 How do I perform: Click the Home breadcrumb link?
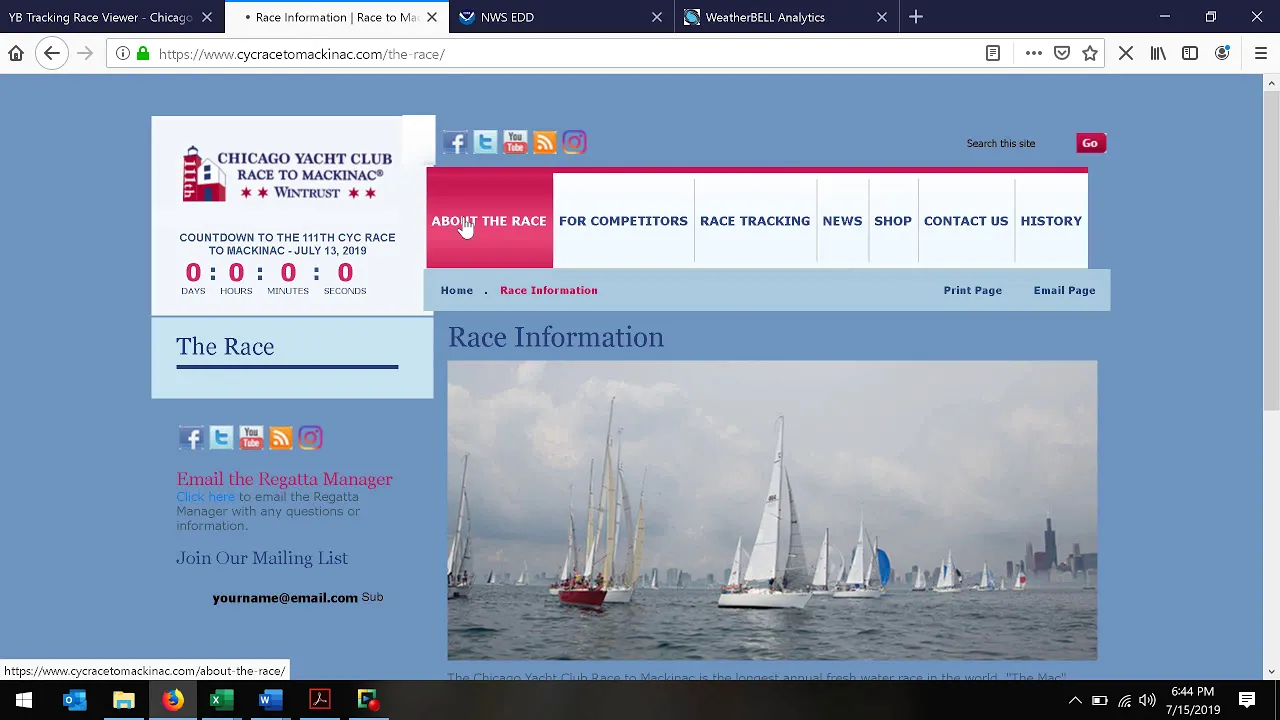pos(457,290)
